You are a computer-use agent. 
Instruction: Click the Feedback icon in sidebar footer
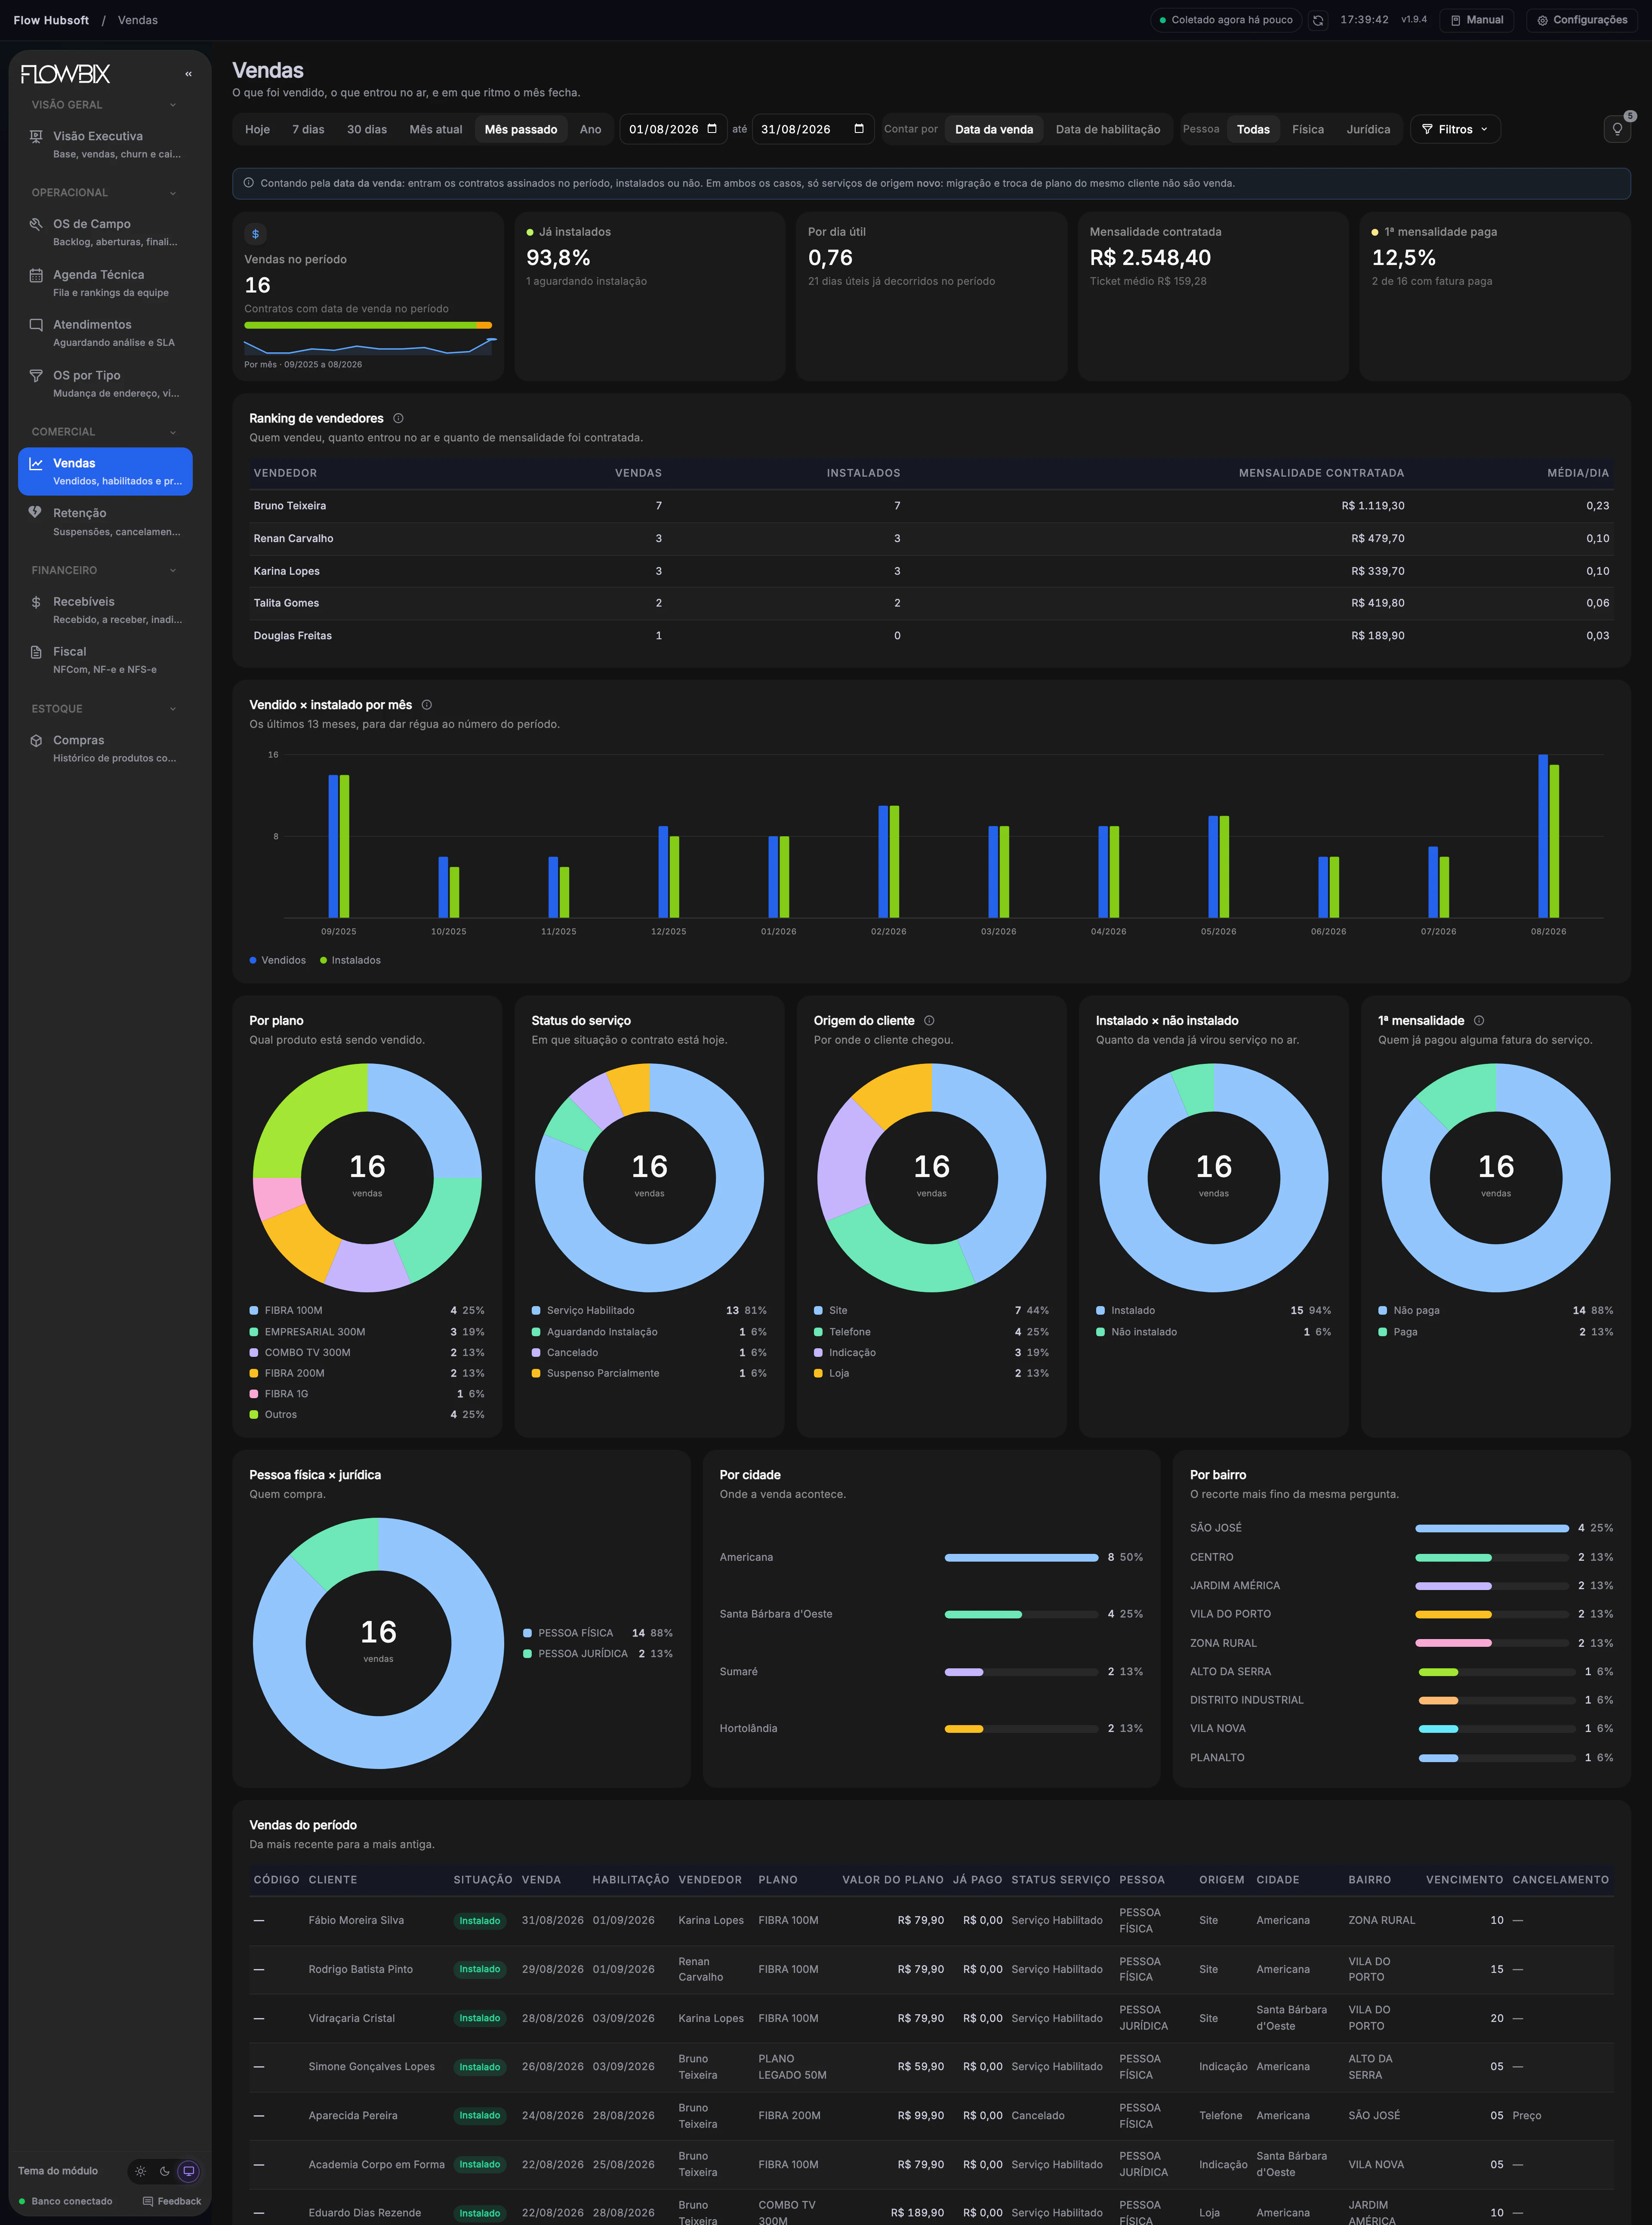(148, 2201)
